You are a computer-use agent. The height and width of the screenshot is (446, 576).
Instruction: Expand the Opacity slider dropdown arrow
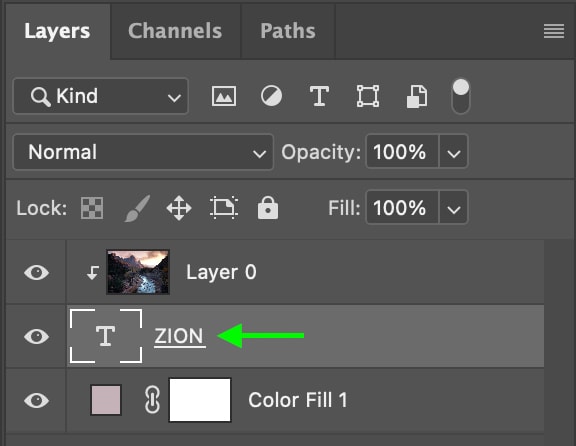tap(454, 152)
